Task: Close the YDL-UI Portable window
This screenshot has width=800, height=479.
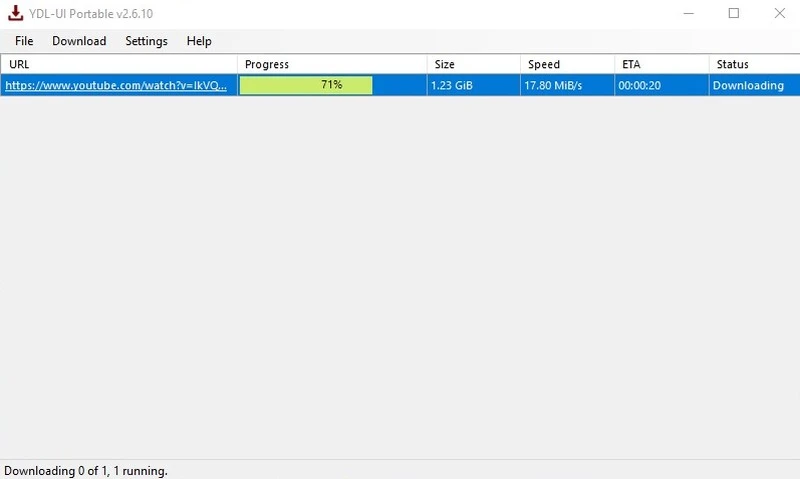Action: tap(779, 14)
